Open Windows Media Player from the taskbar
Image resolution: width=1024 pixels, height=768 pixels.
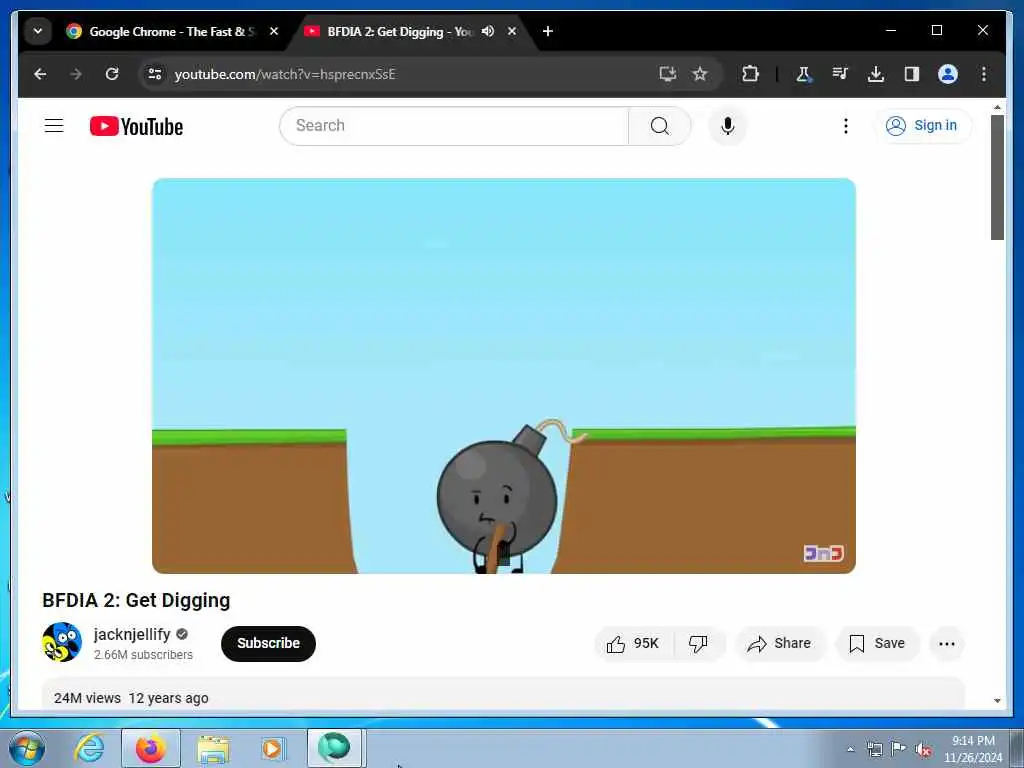[272, 748]
